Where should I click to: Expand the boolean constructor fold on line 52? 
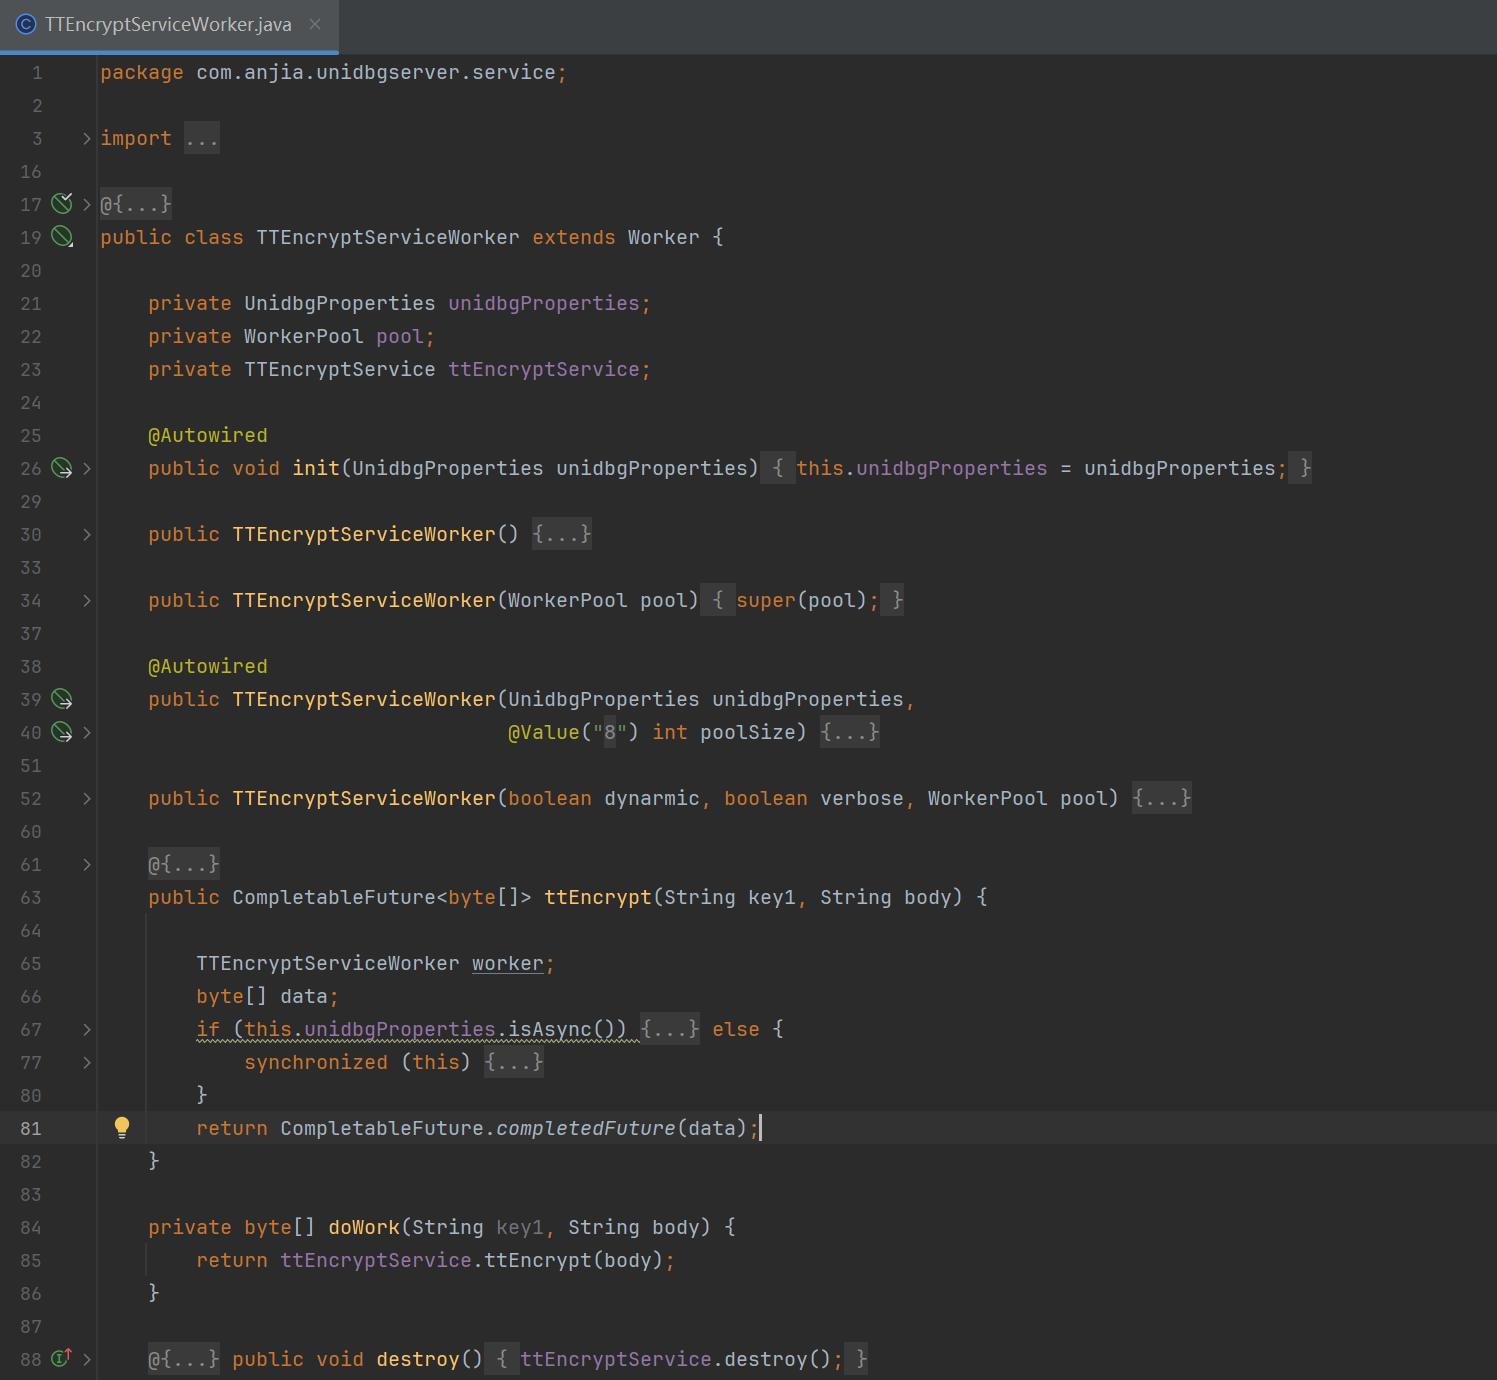tap(87, 798)
